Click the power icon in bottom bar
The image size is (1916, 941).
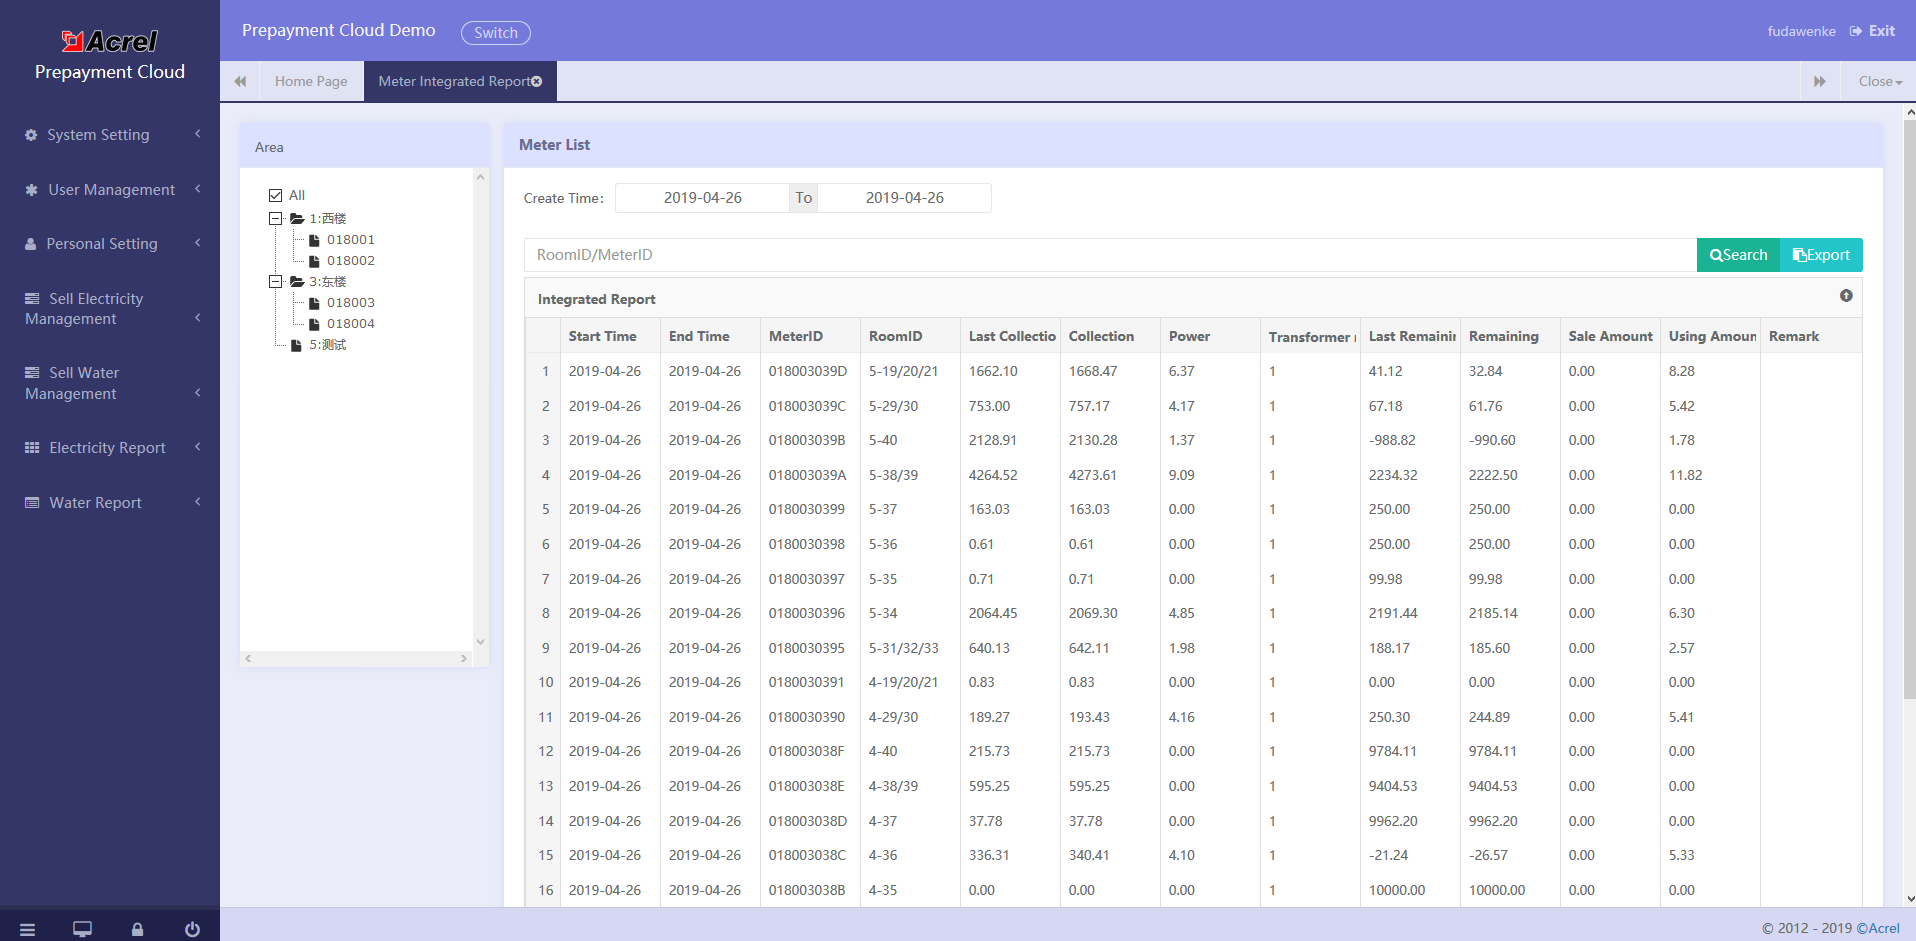pyautogui.click(x=192, y=930)
